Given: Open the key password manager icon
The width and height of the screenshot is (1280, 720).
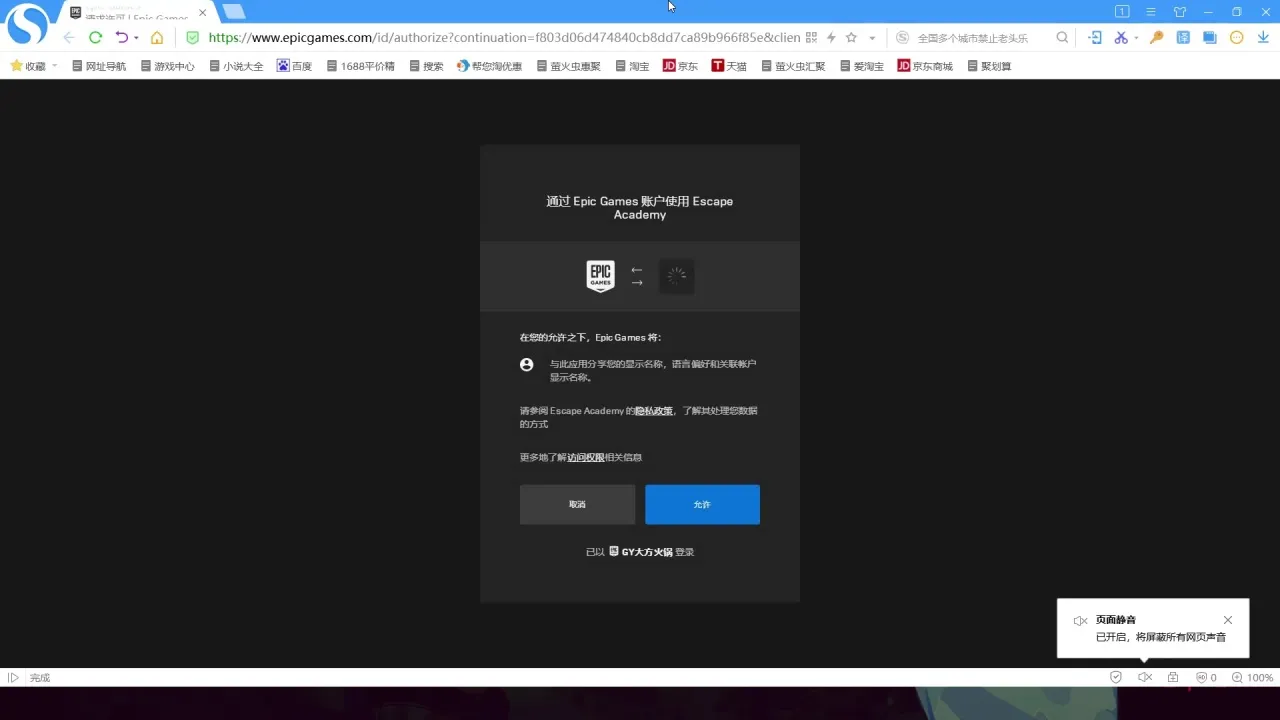Looking at the screenshot, I should click(x=1156, y=38).
